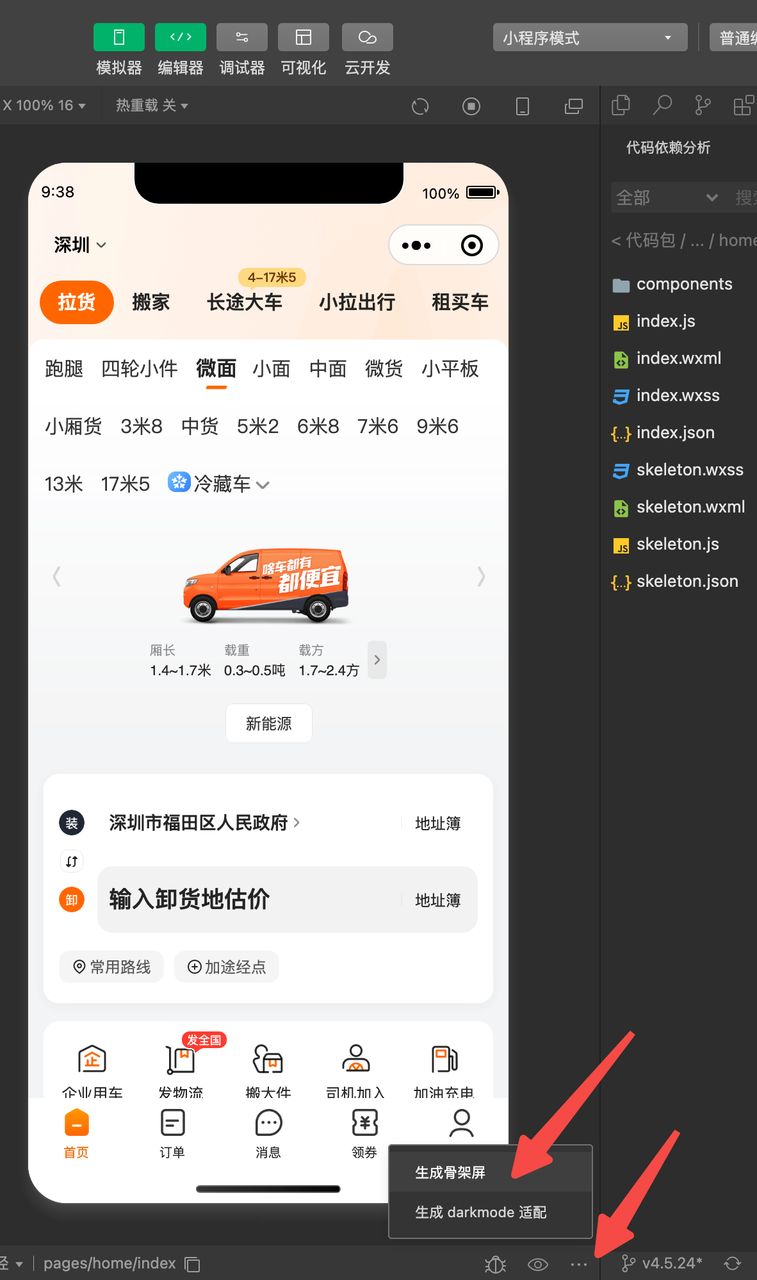Open the 可视化 visual layout button
Image resolution: width=757 pixels, height=1280 pixels.
303,38
